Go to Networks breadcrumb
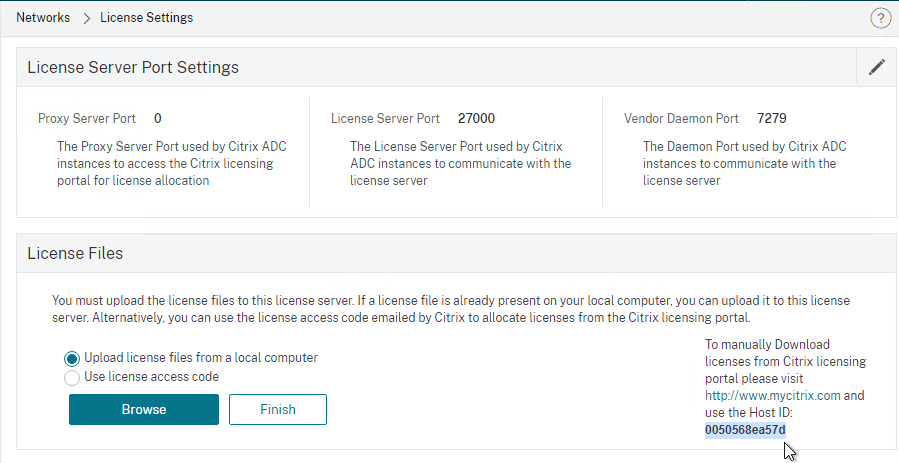The image size is (899, 463). coord(43,18)
